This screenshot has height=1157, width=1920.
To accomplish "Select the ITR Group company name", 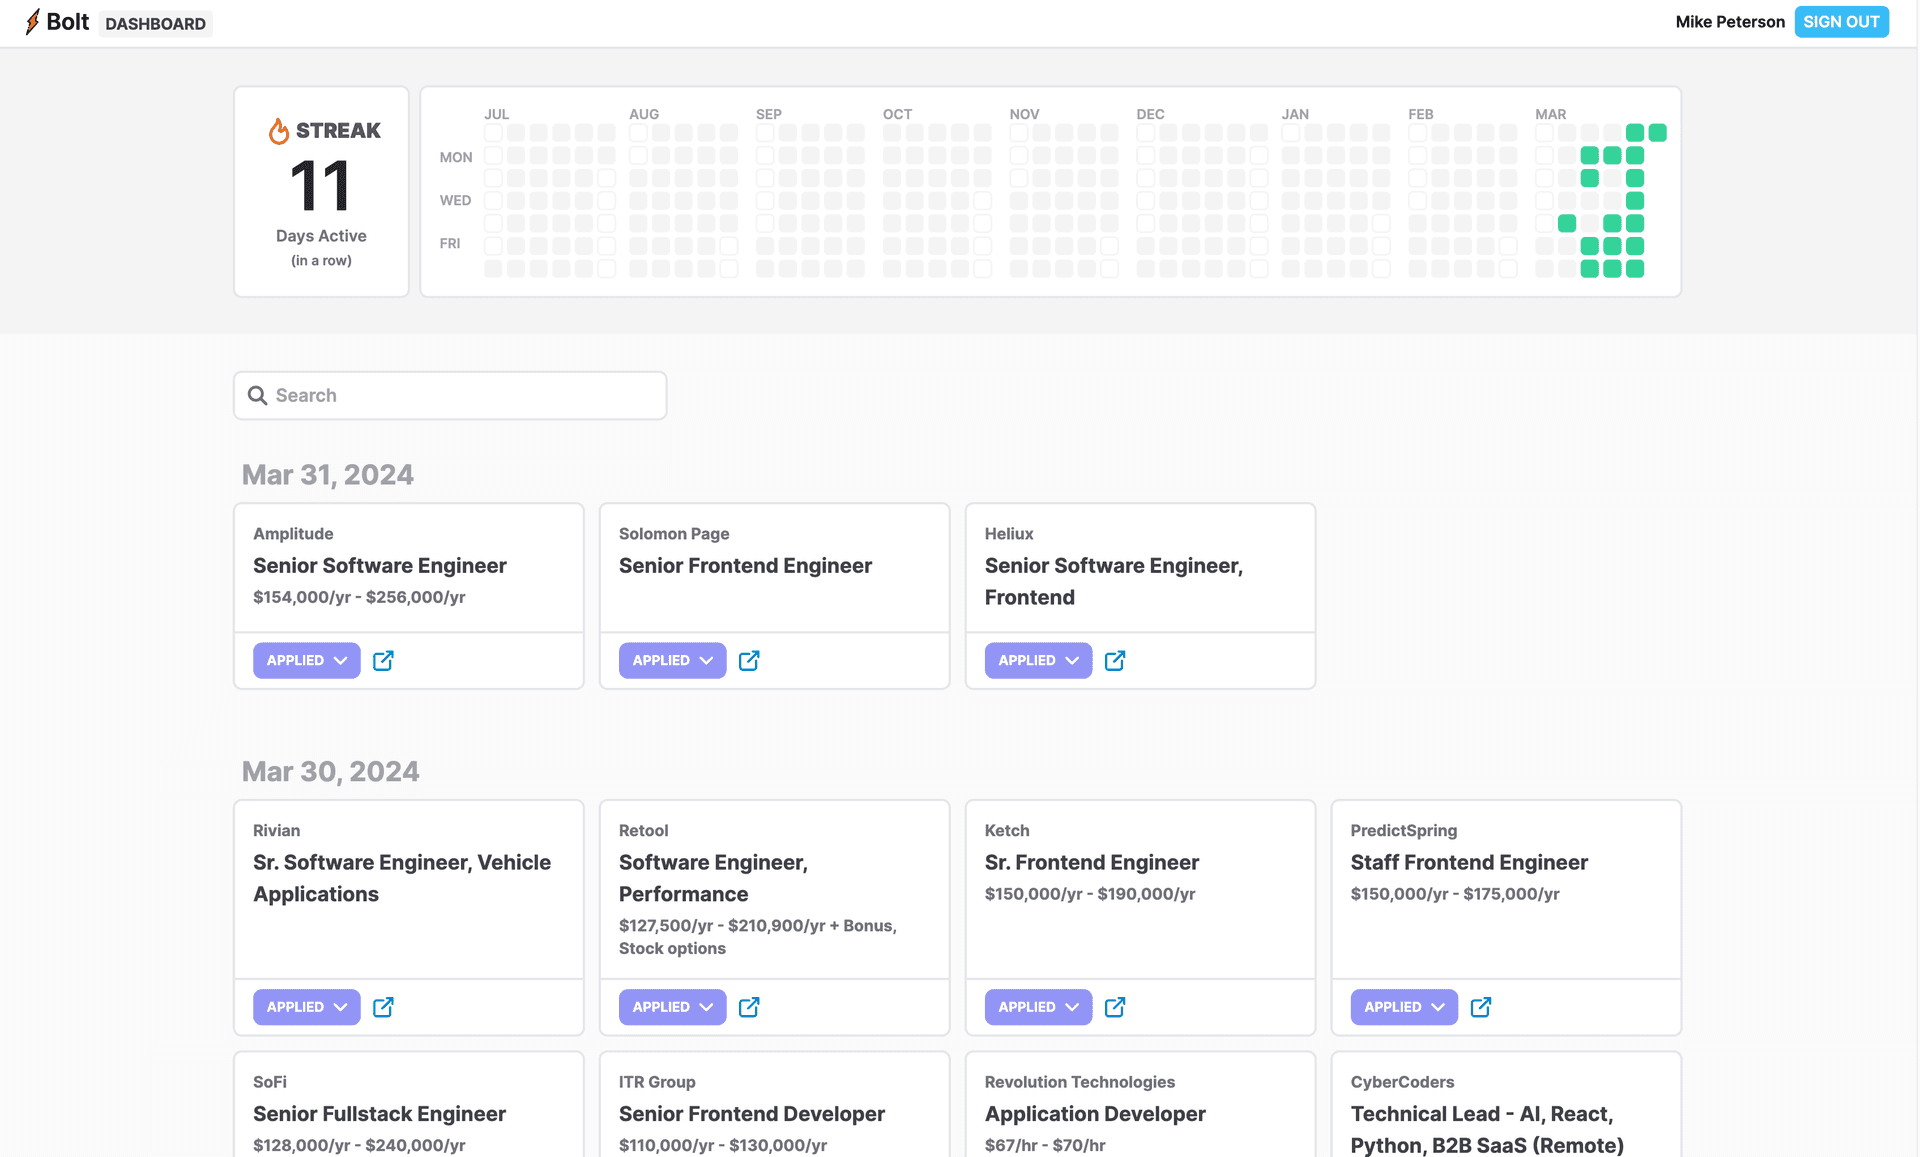I will click(x=657, y=1082).
